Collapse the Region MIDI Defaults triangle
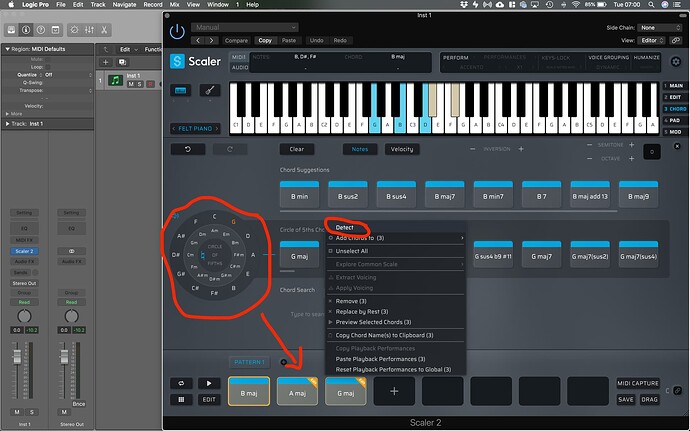This screenshot has width=690, height=431. [x=7, y=49]
